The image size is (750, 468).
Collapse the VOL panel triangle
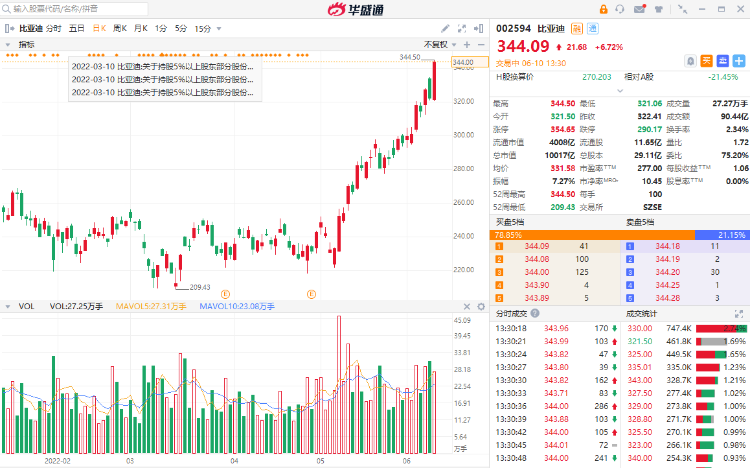(8, 307)
